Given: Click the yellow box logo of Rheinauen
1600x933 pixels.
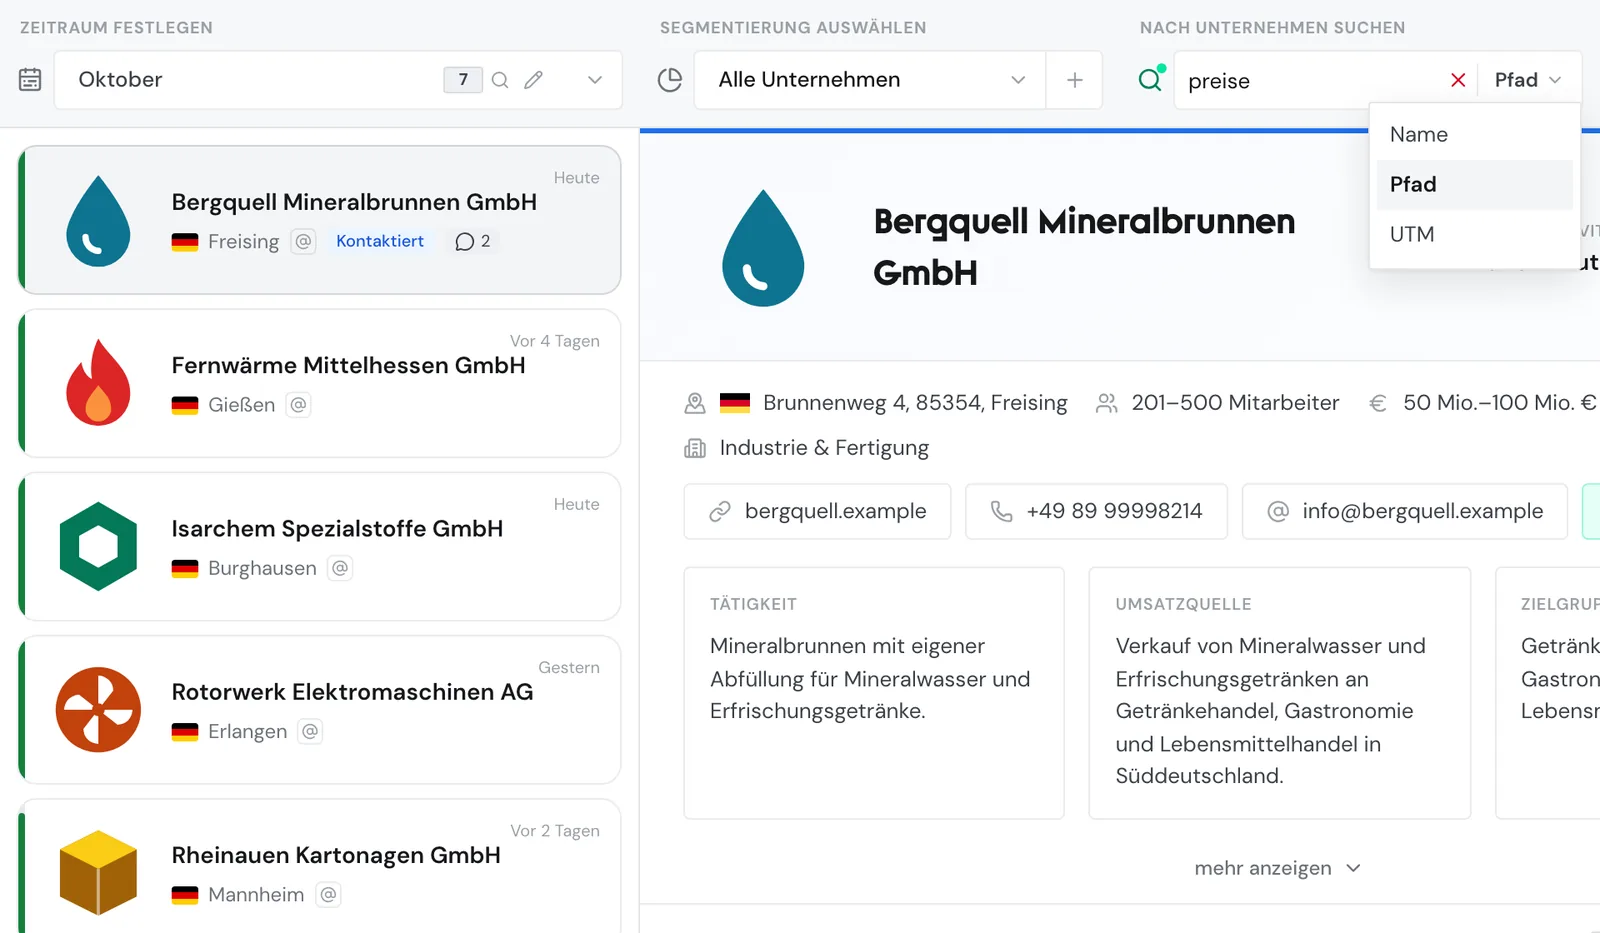Looking at the screenshot, I should (x=98, y=872).
